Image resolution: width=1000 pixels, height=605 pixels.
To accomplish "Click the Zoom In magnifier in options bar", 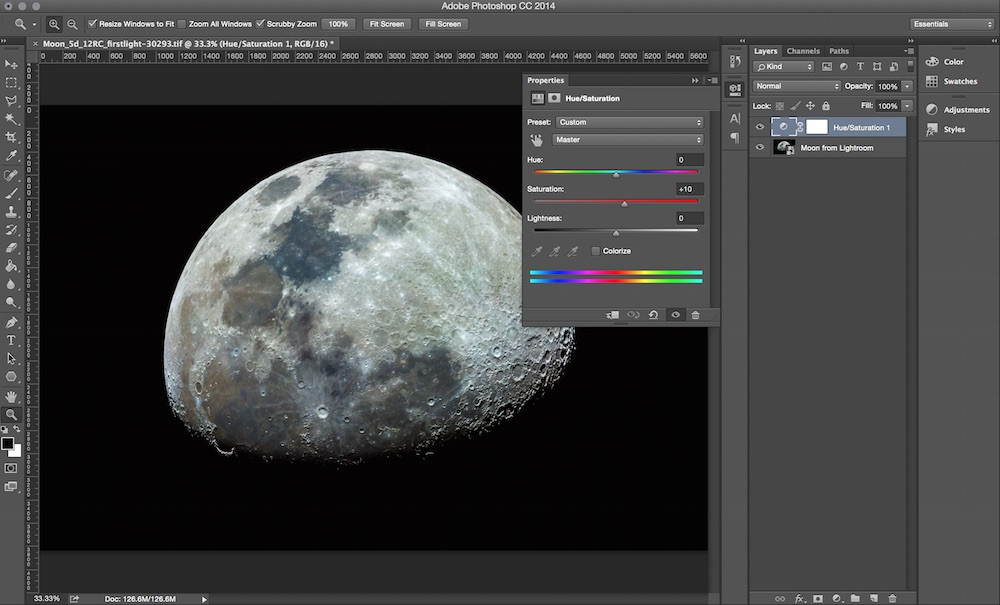I will [54, 24].
